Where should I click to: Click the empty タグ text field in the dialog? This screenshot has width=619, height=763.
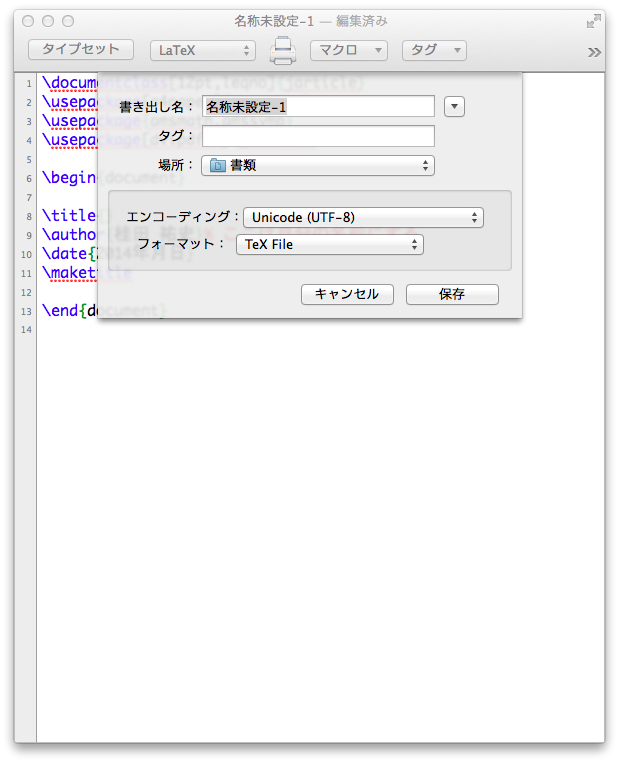point(318,136)
